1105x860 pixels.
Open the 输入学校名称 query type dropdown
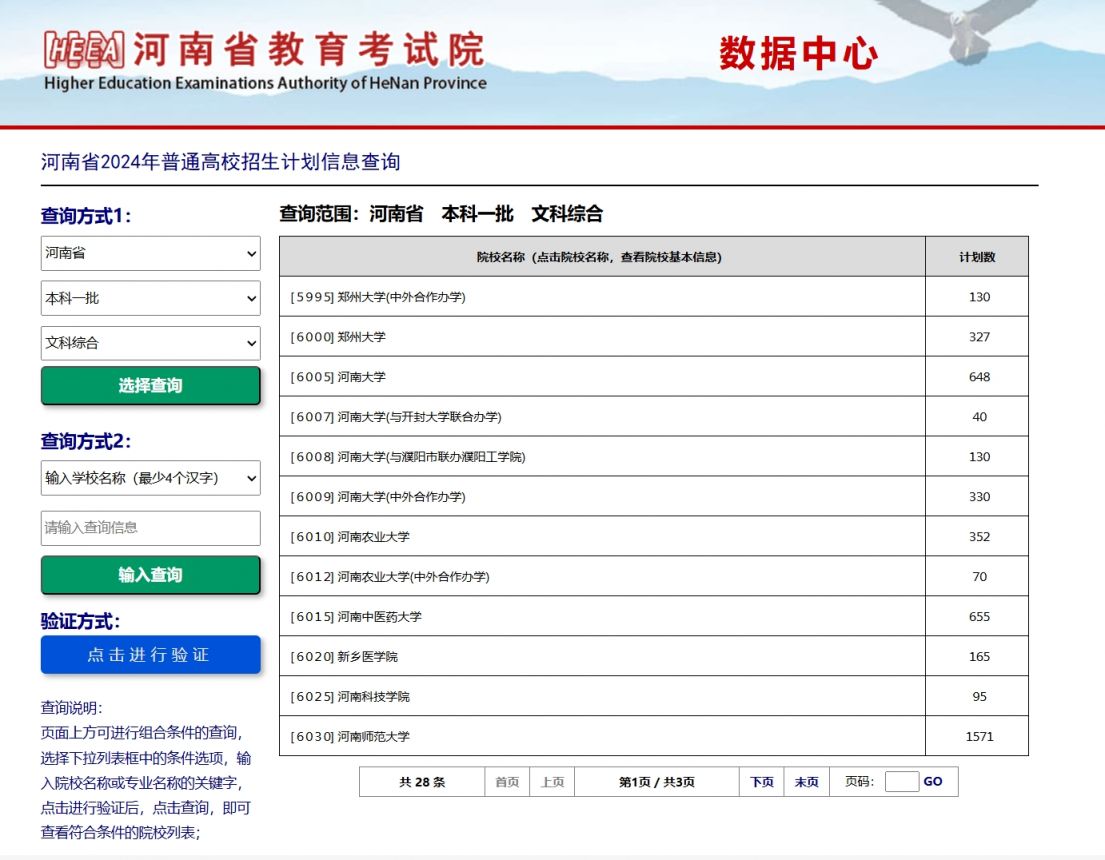coord(151,478)
